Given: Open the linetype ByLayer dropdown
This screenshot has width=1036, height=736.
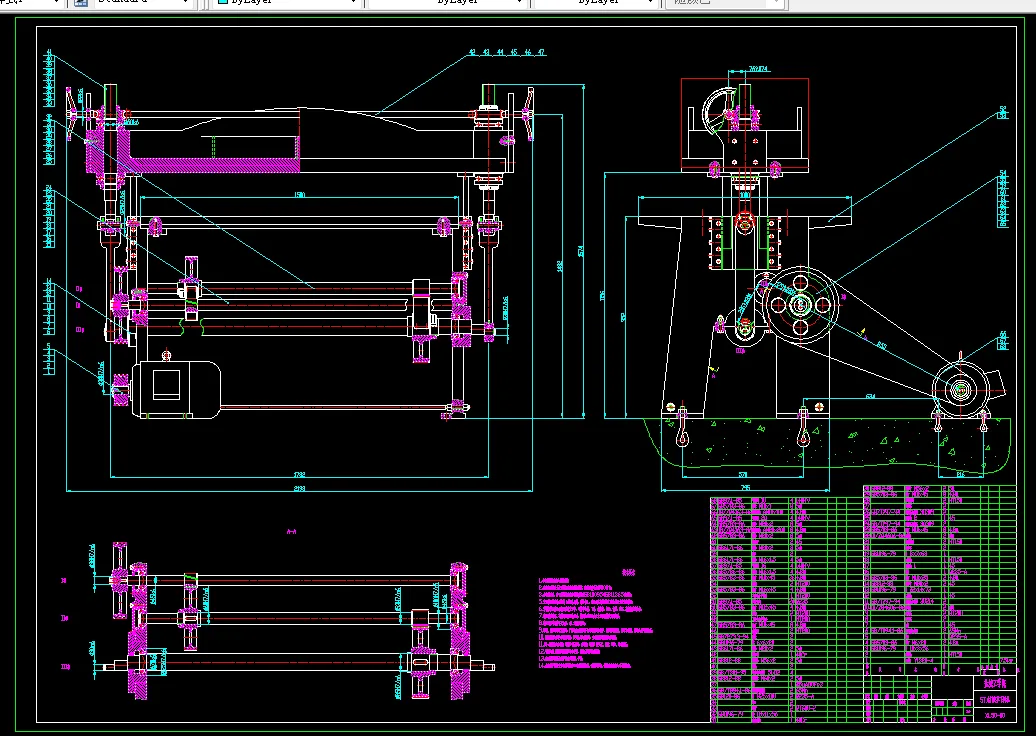Looking at the screenshot, I should (x=447, y=3).
